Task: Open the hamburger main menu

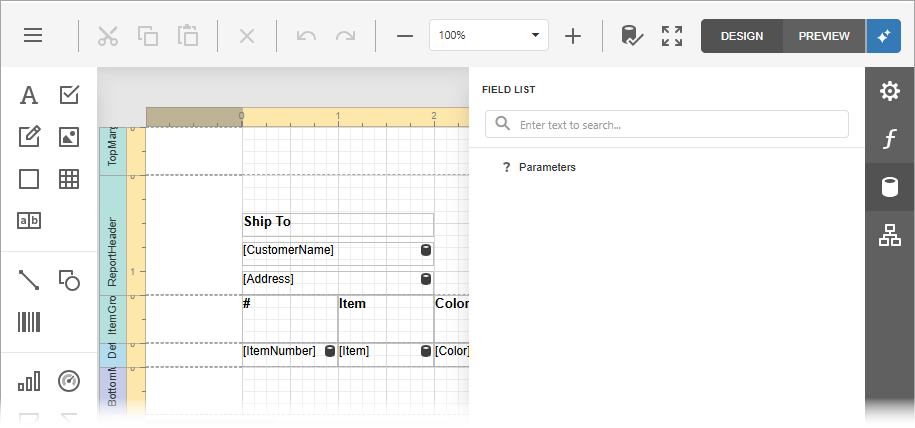Action: click(33, 36)
